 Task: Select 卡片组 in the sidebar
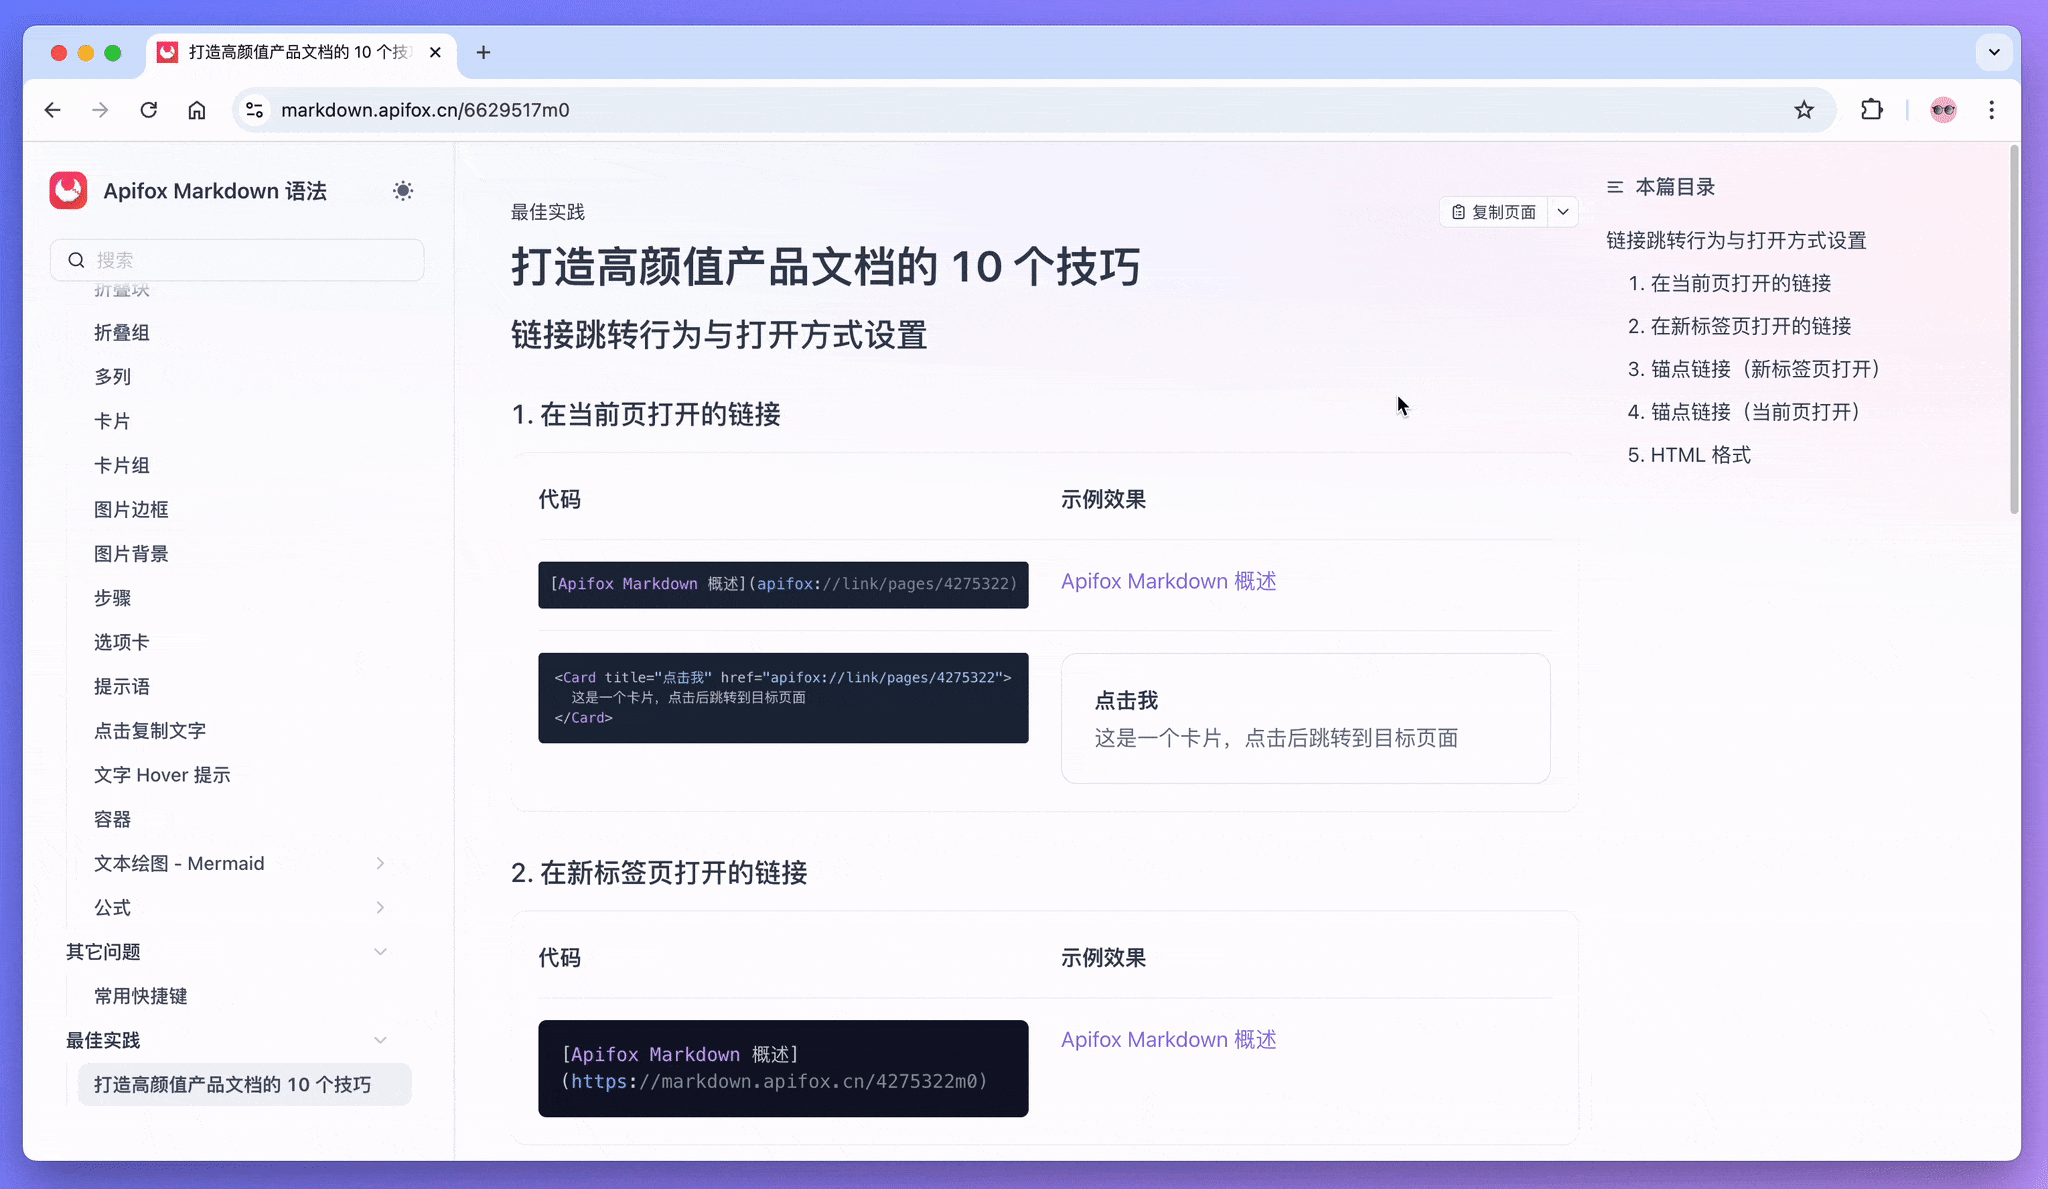[122, 465]
